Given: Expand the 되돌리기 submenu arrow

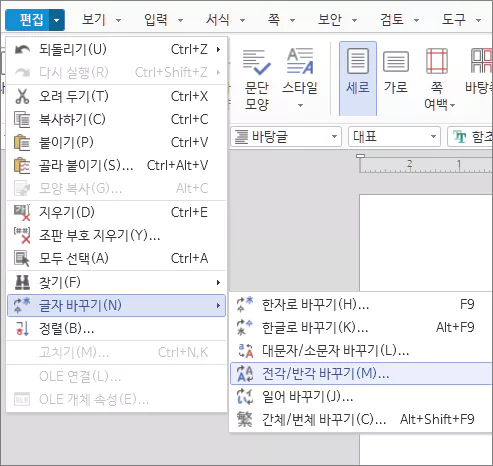Looking at the screenshot, I should (x=218, y=50).
